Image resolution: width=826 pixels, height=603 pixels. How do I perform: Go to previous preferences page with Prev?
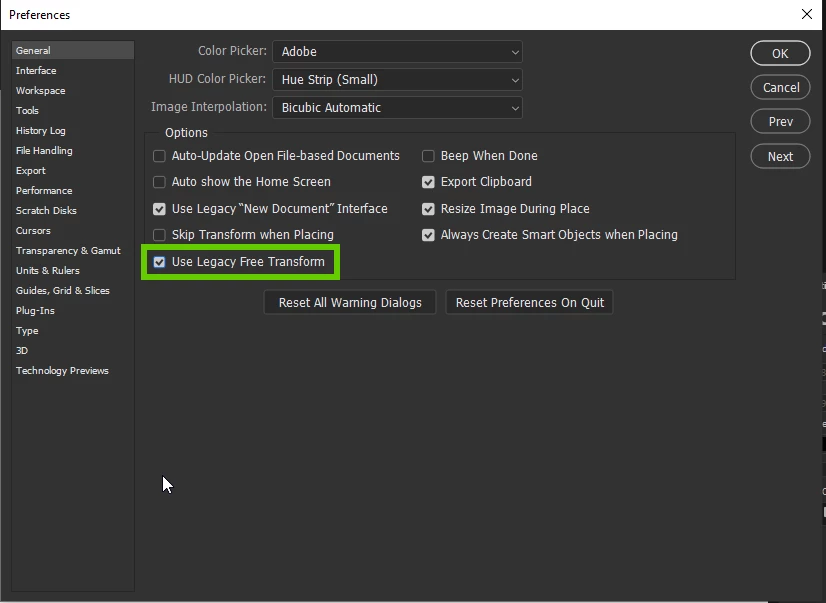pyautogui.click(x=780, y=122)
